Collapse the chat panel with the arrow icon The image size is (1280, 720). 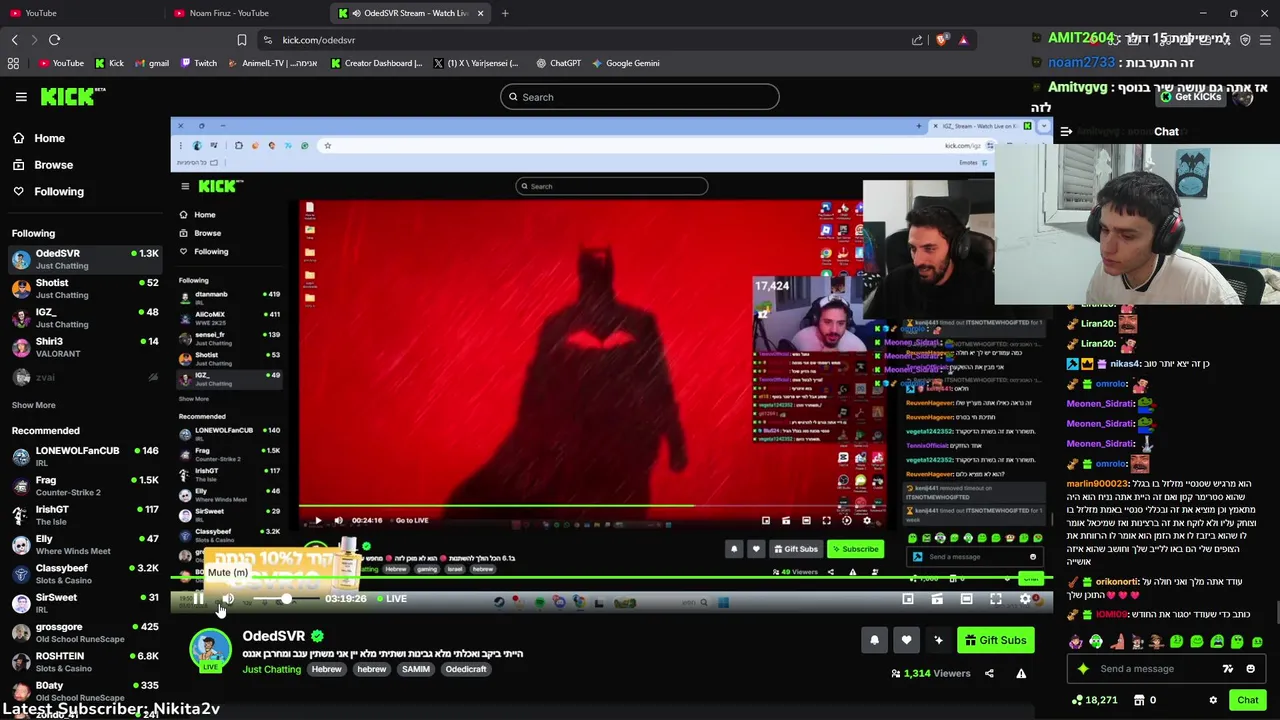[1066, 132]
